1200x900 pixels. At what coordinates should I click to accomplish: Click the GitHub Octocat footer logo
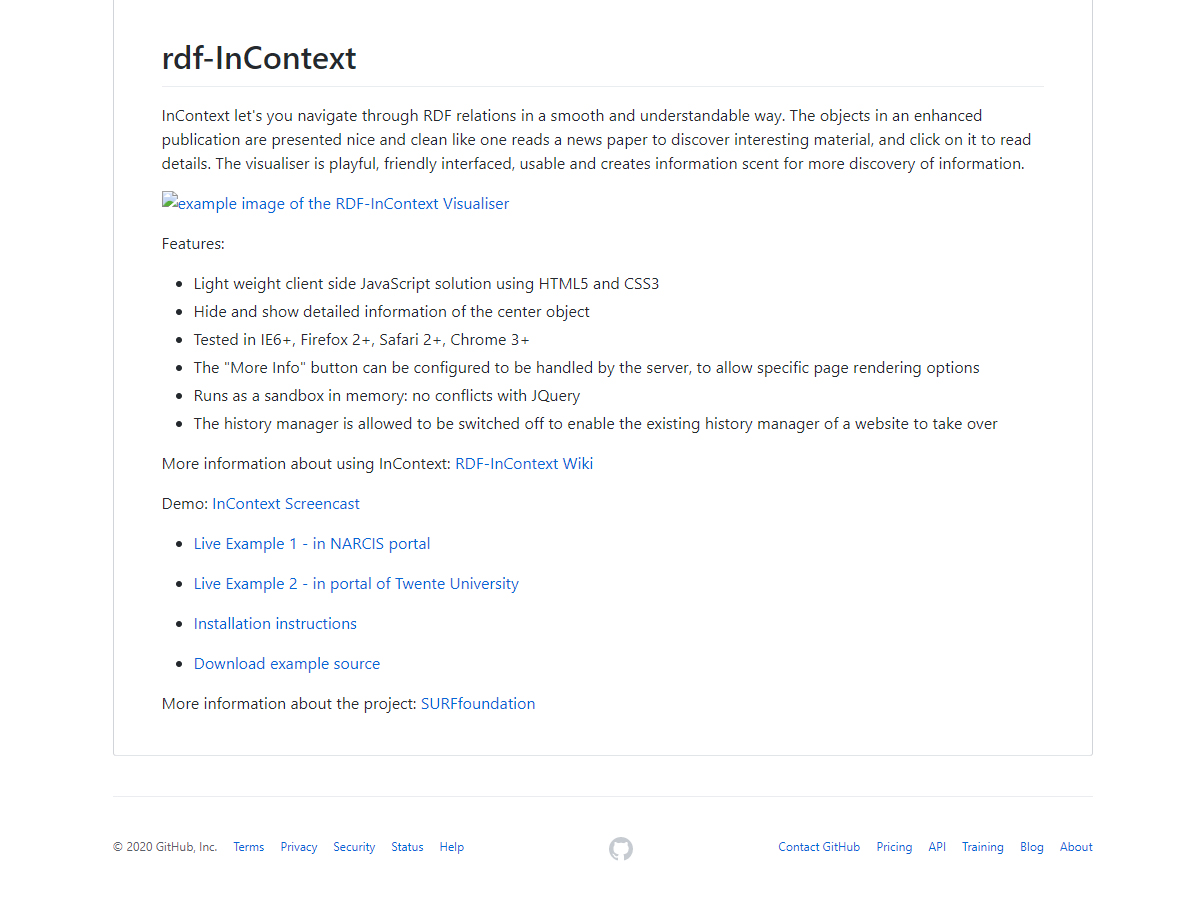click(621, 849)
